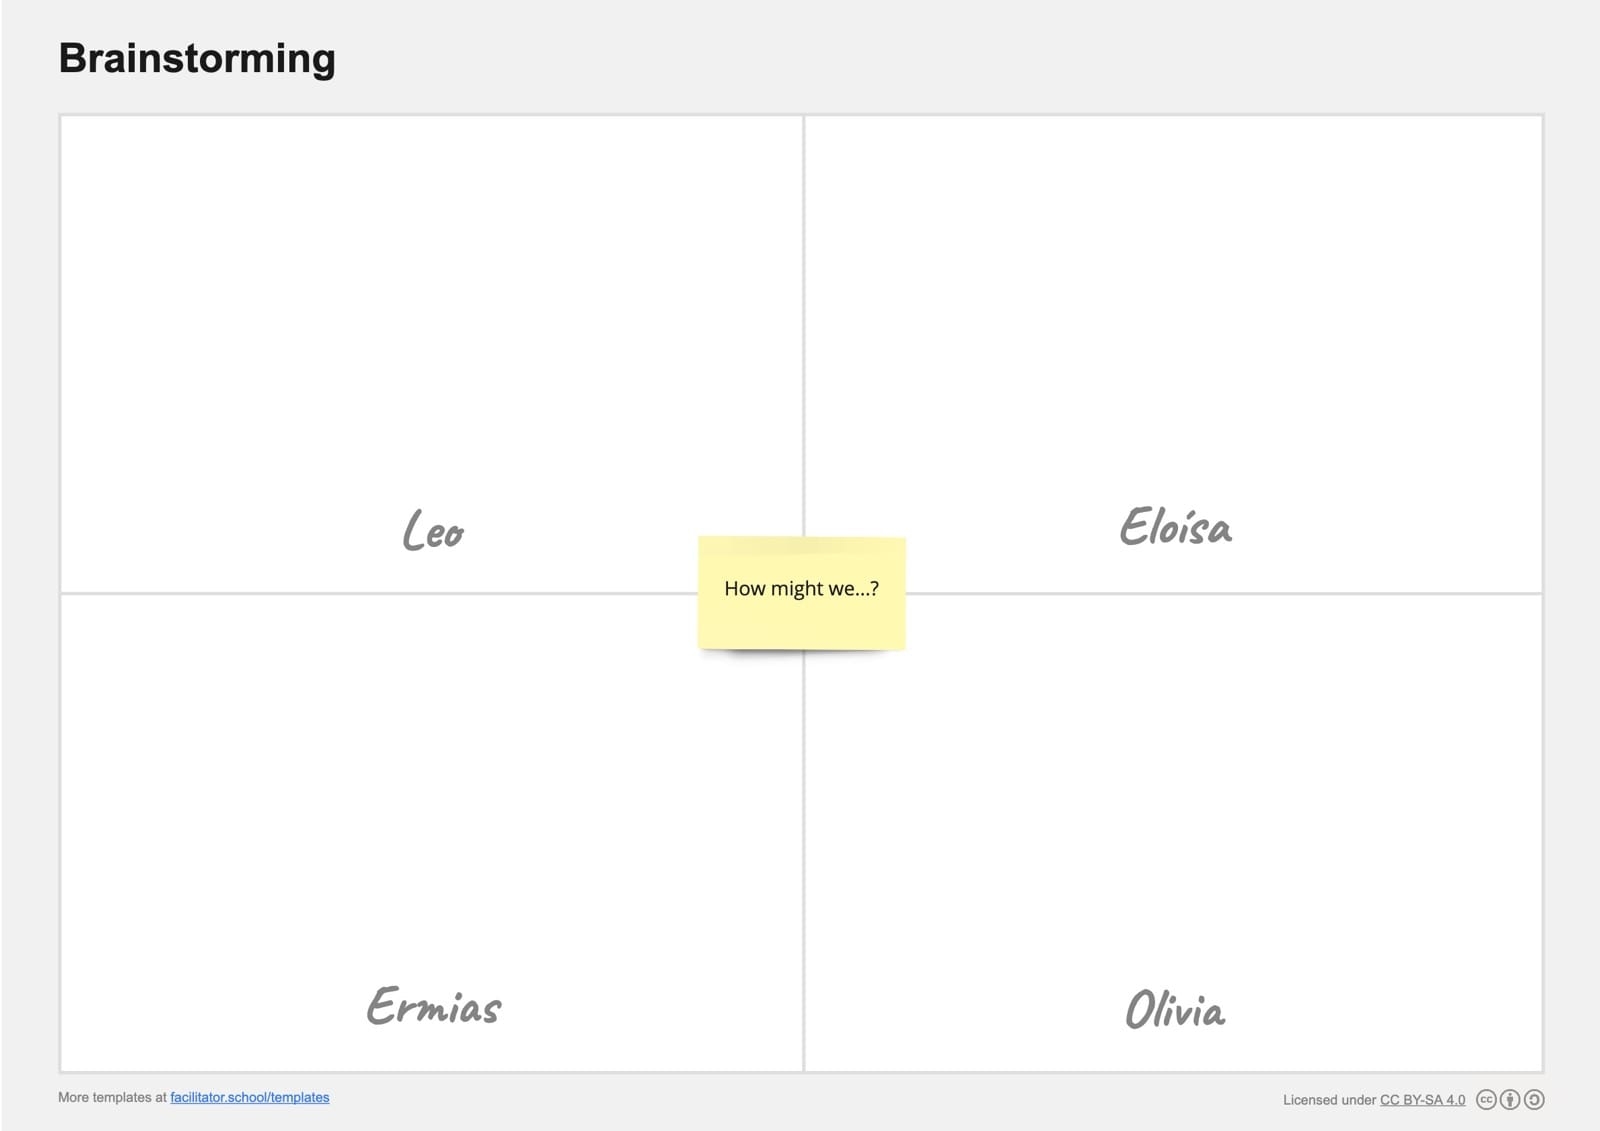The width and height of the screenshot is (1600, 1131).
Task: Click the Creative Commons CC icon
Action: point(1486,1099)
